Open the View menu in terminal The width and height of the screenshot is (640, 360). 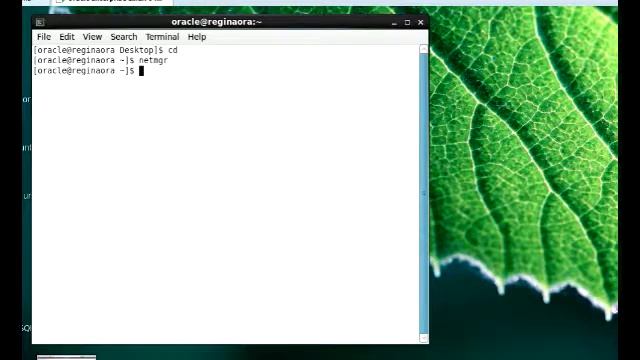[92, 37]
